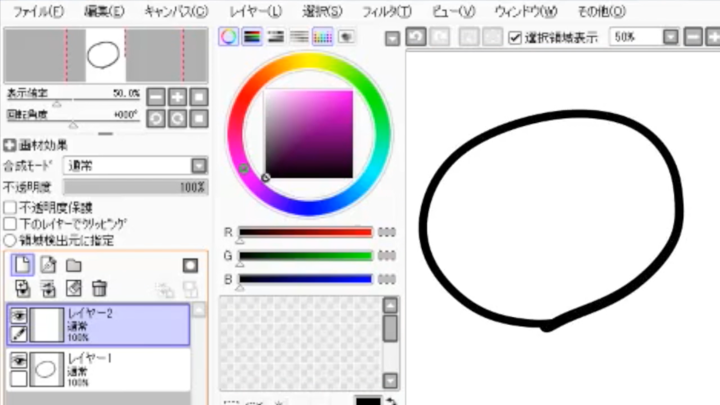This screenshot has height=405, width=720.
Task: Open the ビュー menu
Action: pos(454,11)
